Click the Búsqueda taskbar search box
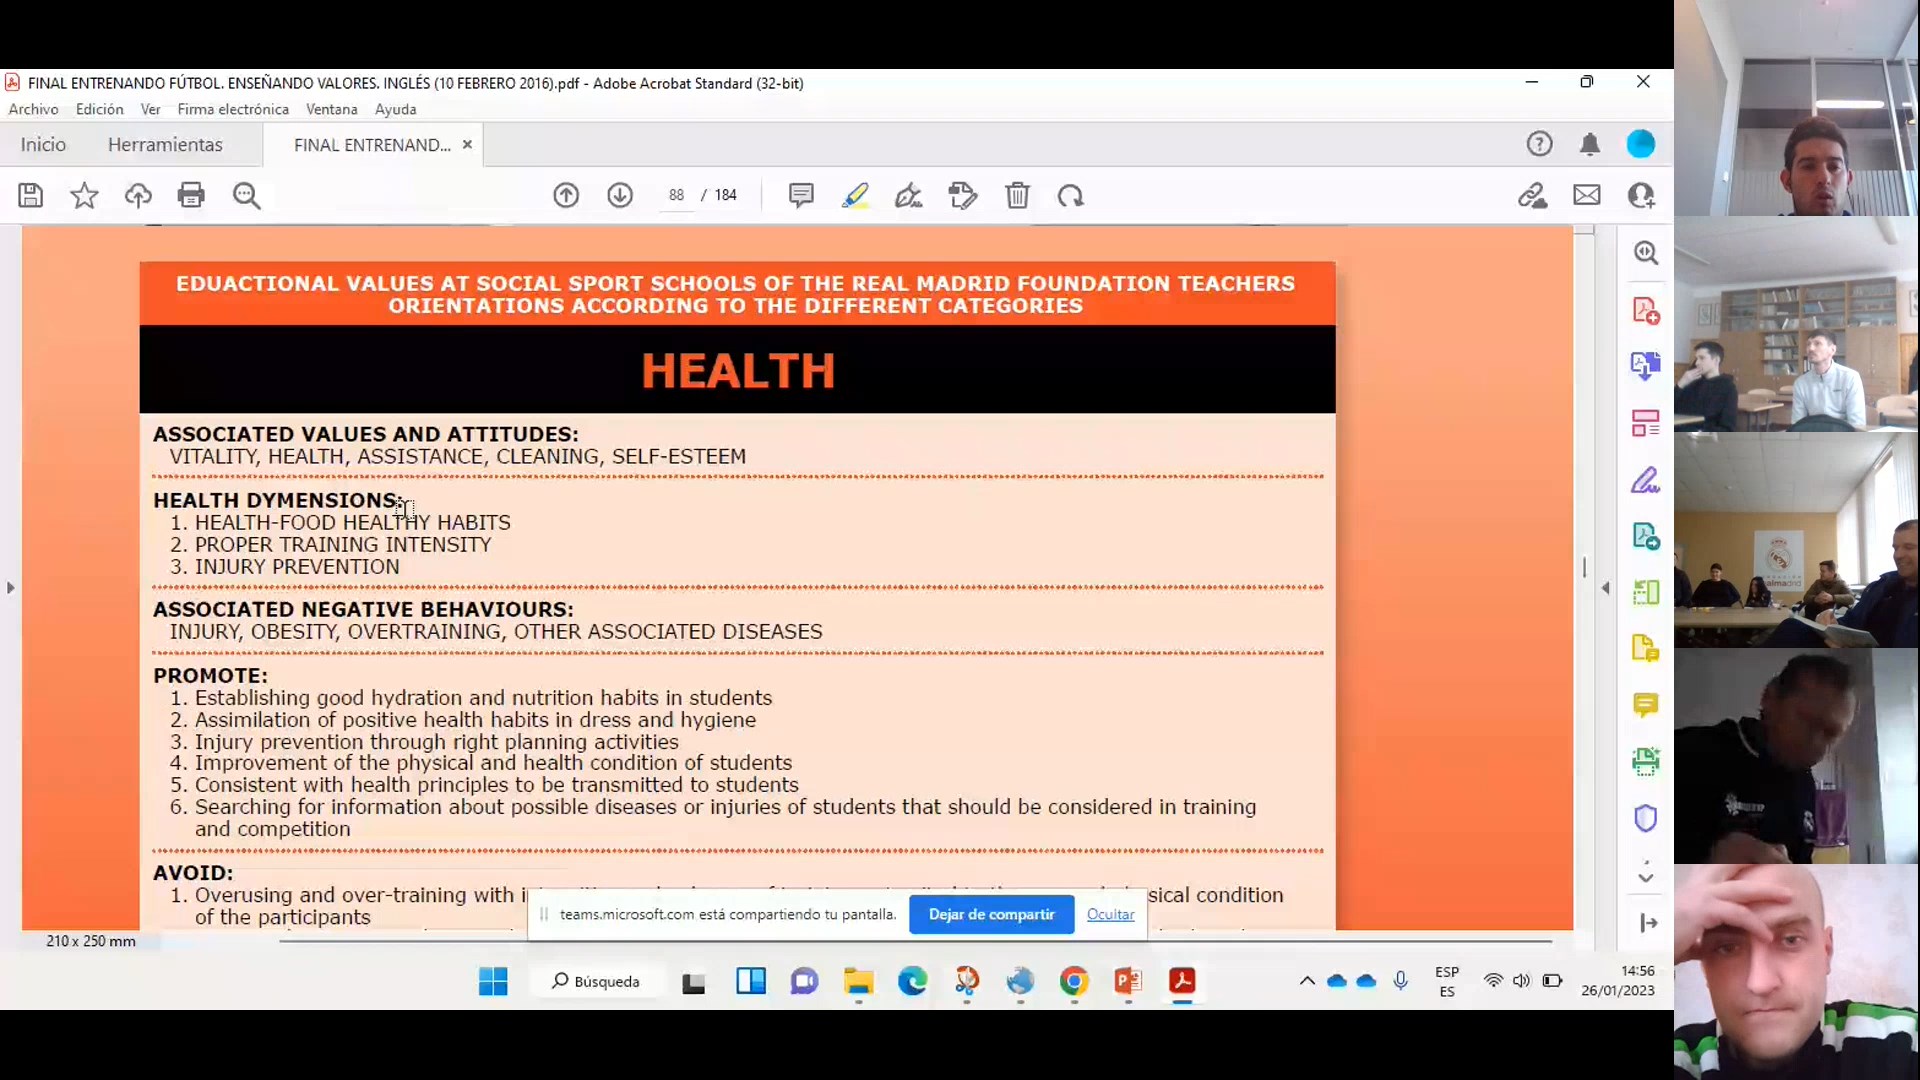 pos(596,981)
